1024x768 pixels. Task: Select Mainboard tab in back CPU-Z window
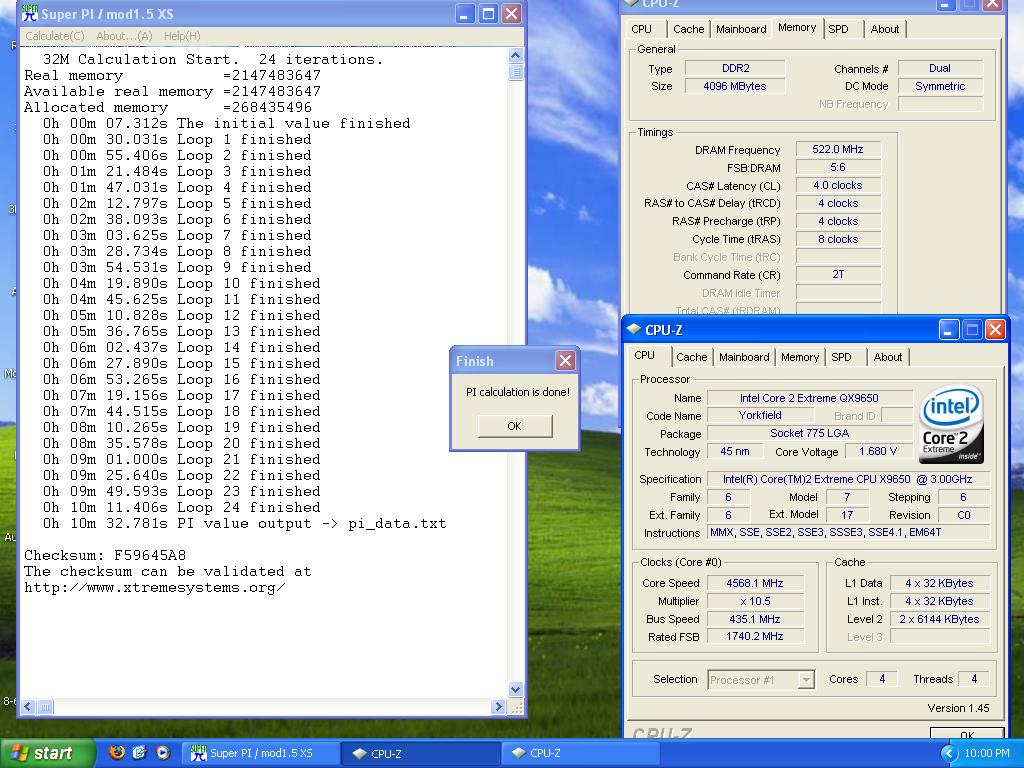(741, 29)
